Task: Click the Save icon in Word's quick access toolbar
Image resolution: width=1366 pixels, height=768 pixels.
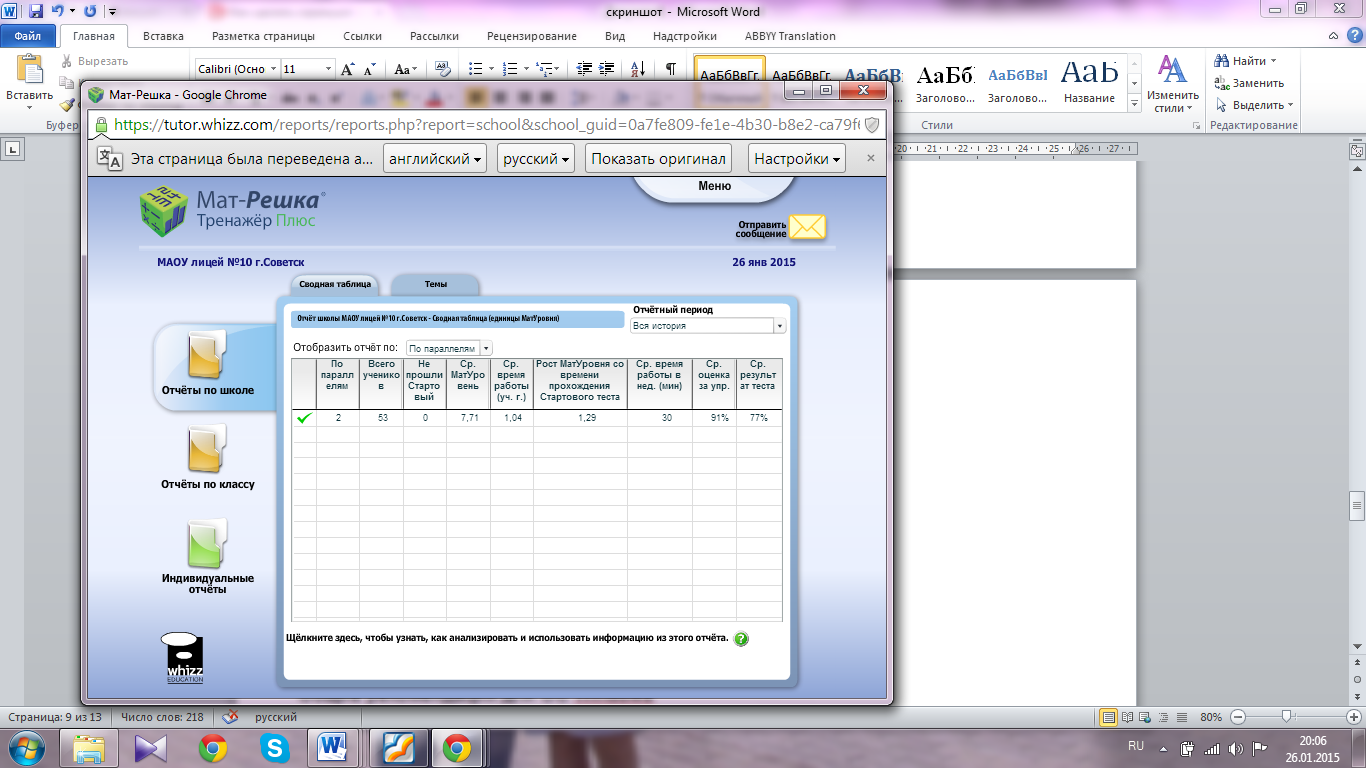Action: tap(36, 11)
